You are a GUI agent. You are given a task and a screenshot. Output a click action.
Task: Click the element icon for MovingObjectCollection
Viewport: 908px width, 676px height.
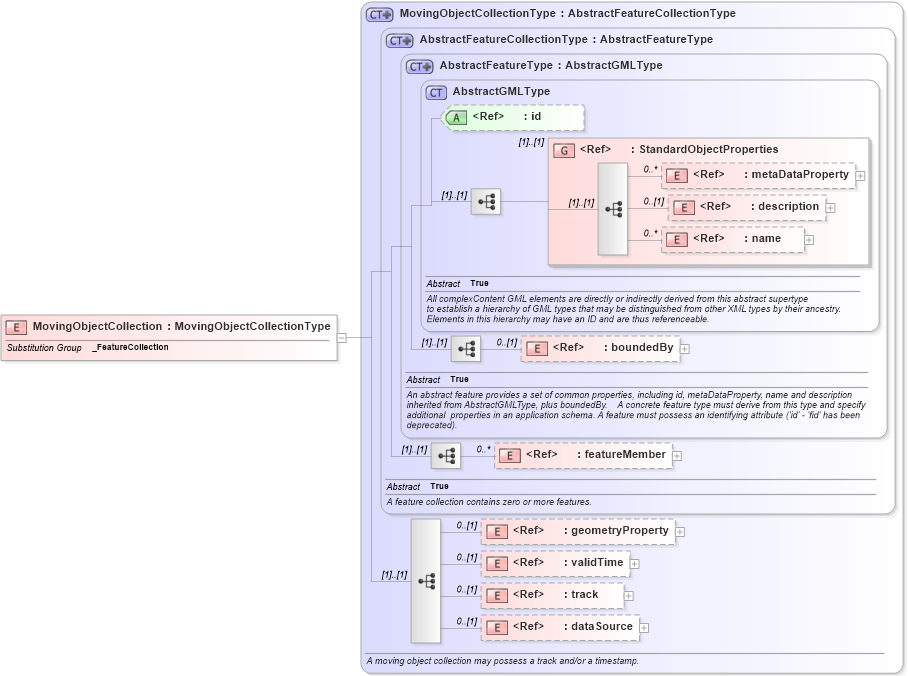15,326
